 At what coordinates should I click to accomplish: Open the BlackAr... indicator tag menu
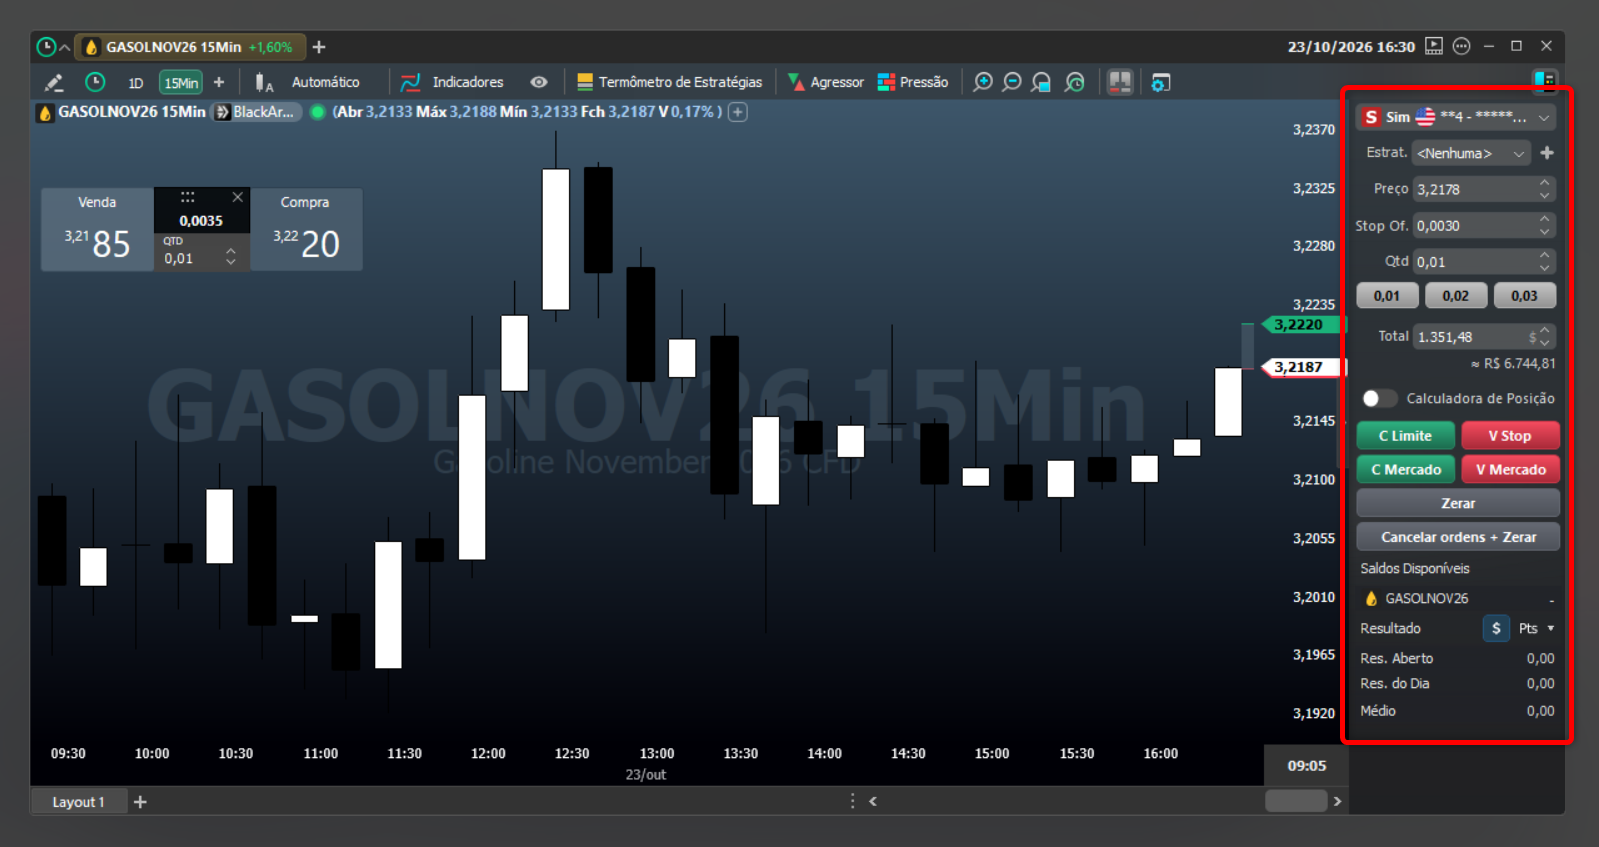click(257, 112)
